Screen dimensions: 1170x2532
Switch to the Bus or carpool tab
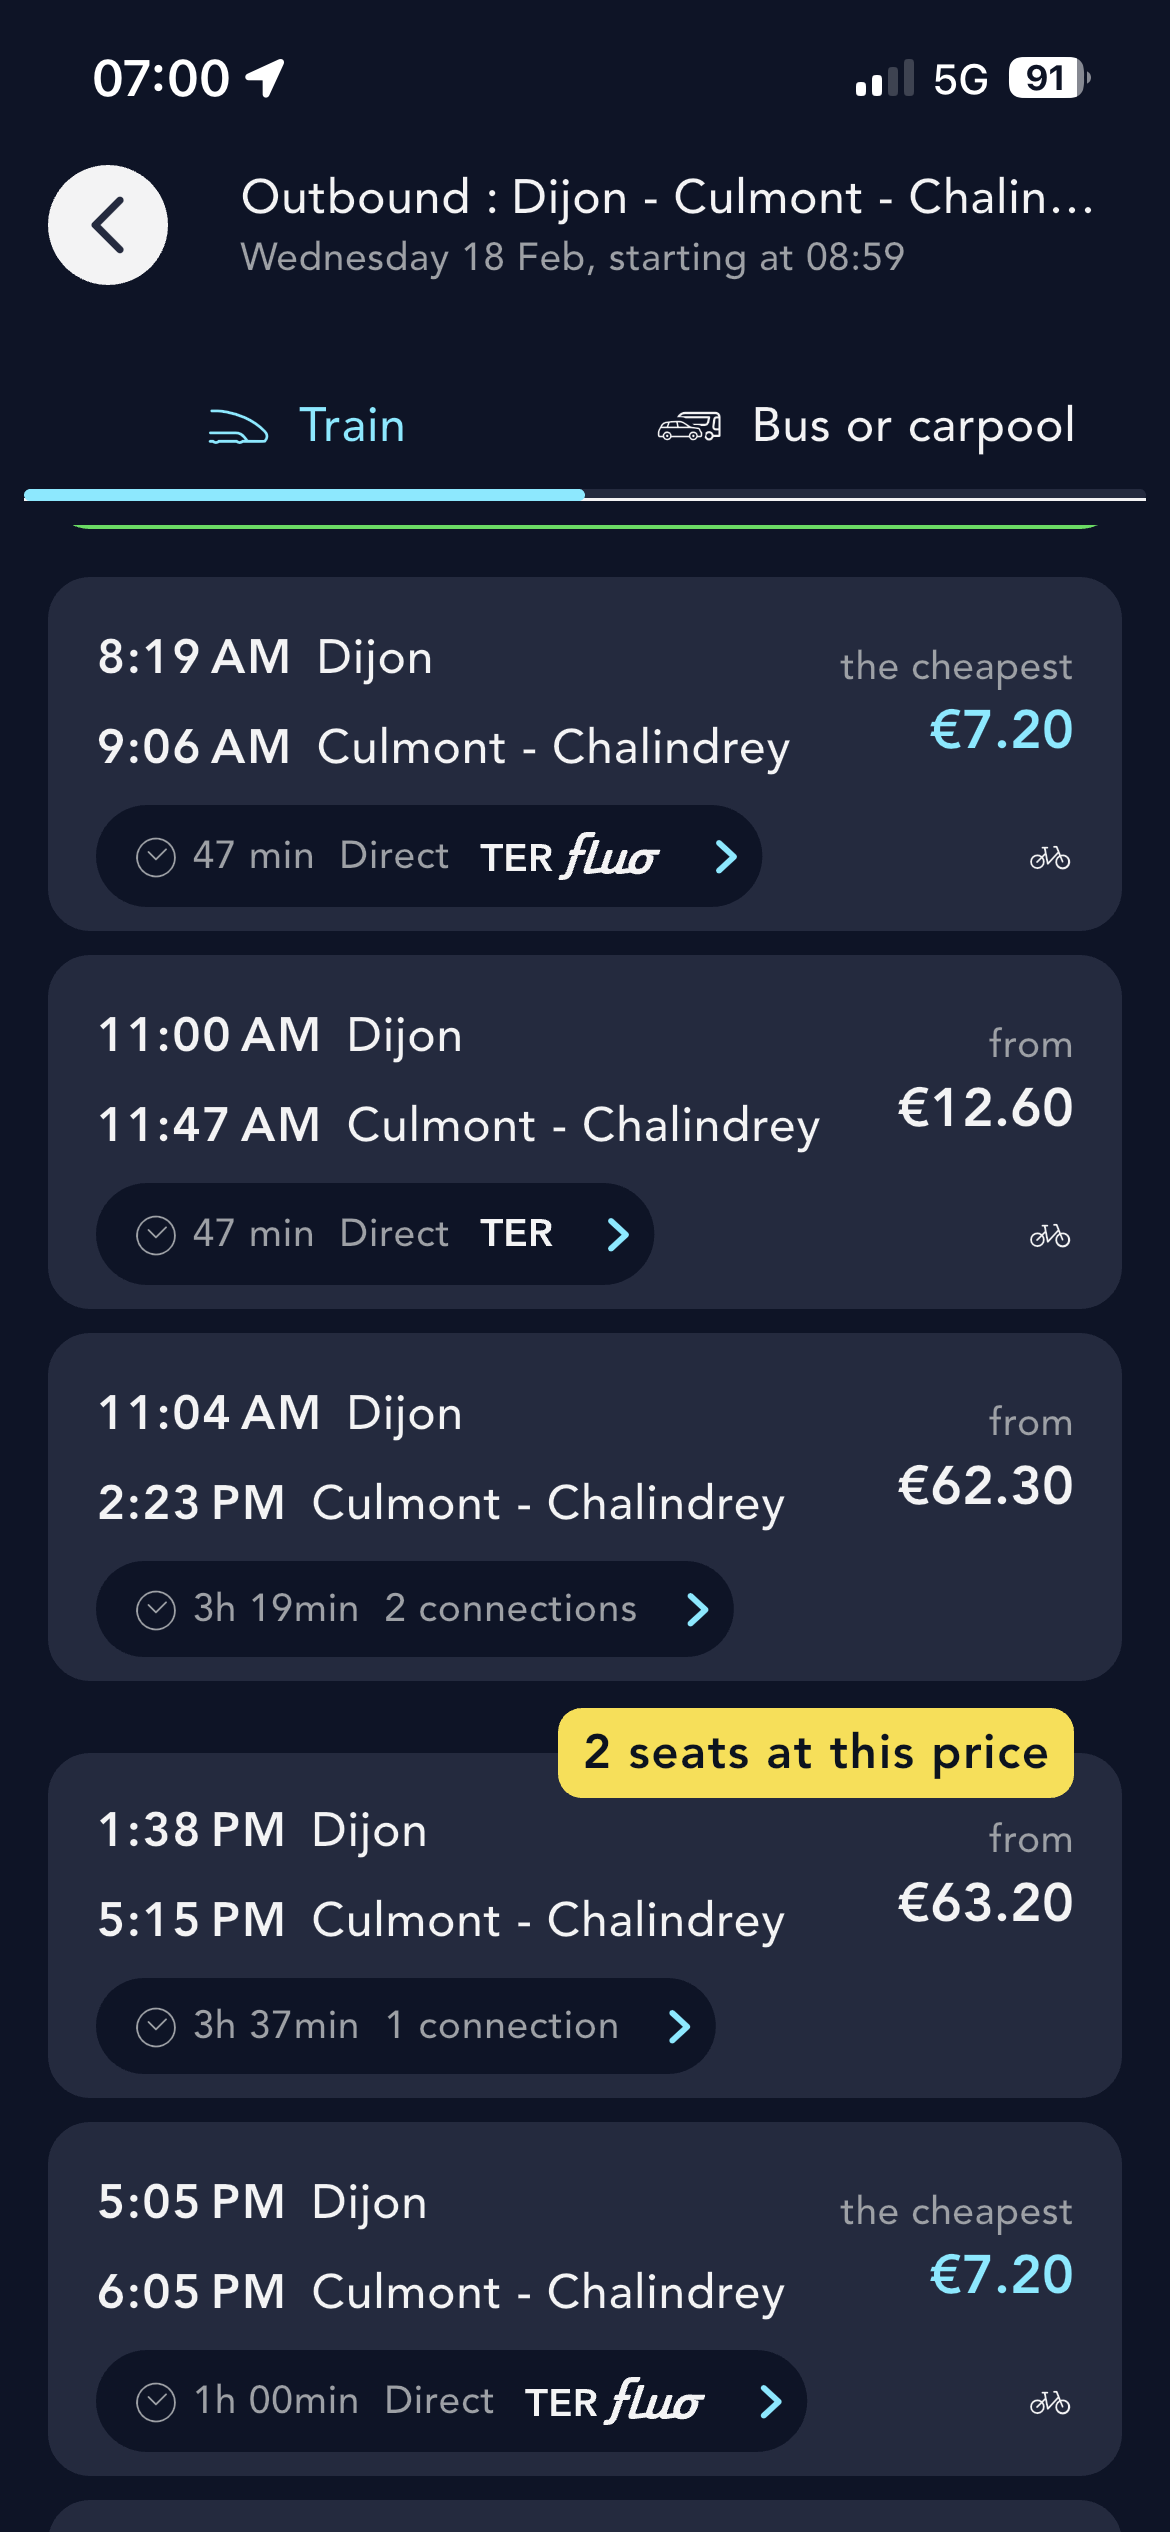pos(912,427)
